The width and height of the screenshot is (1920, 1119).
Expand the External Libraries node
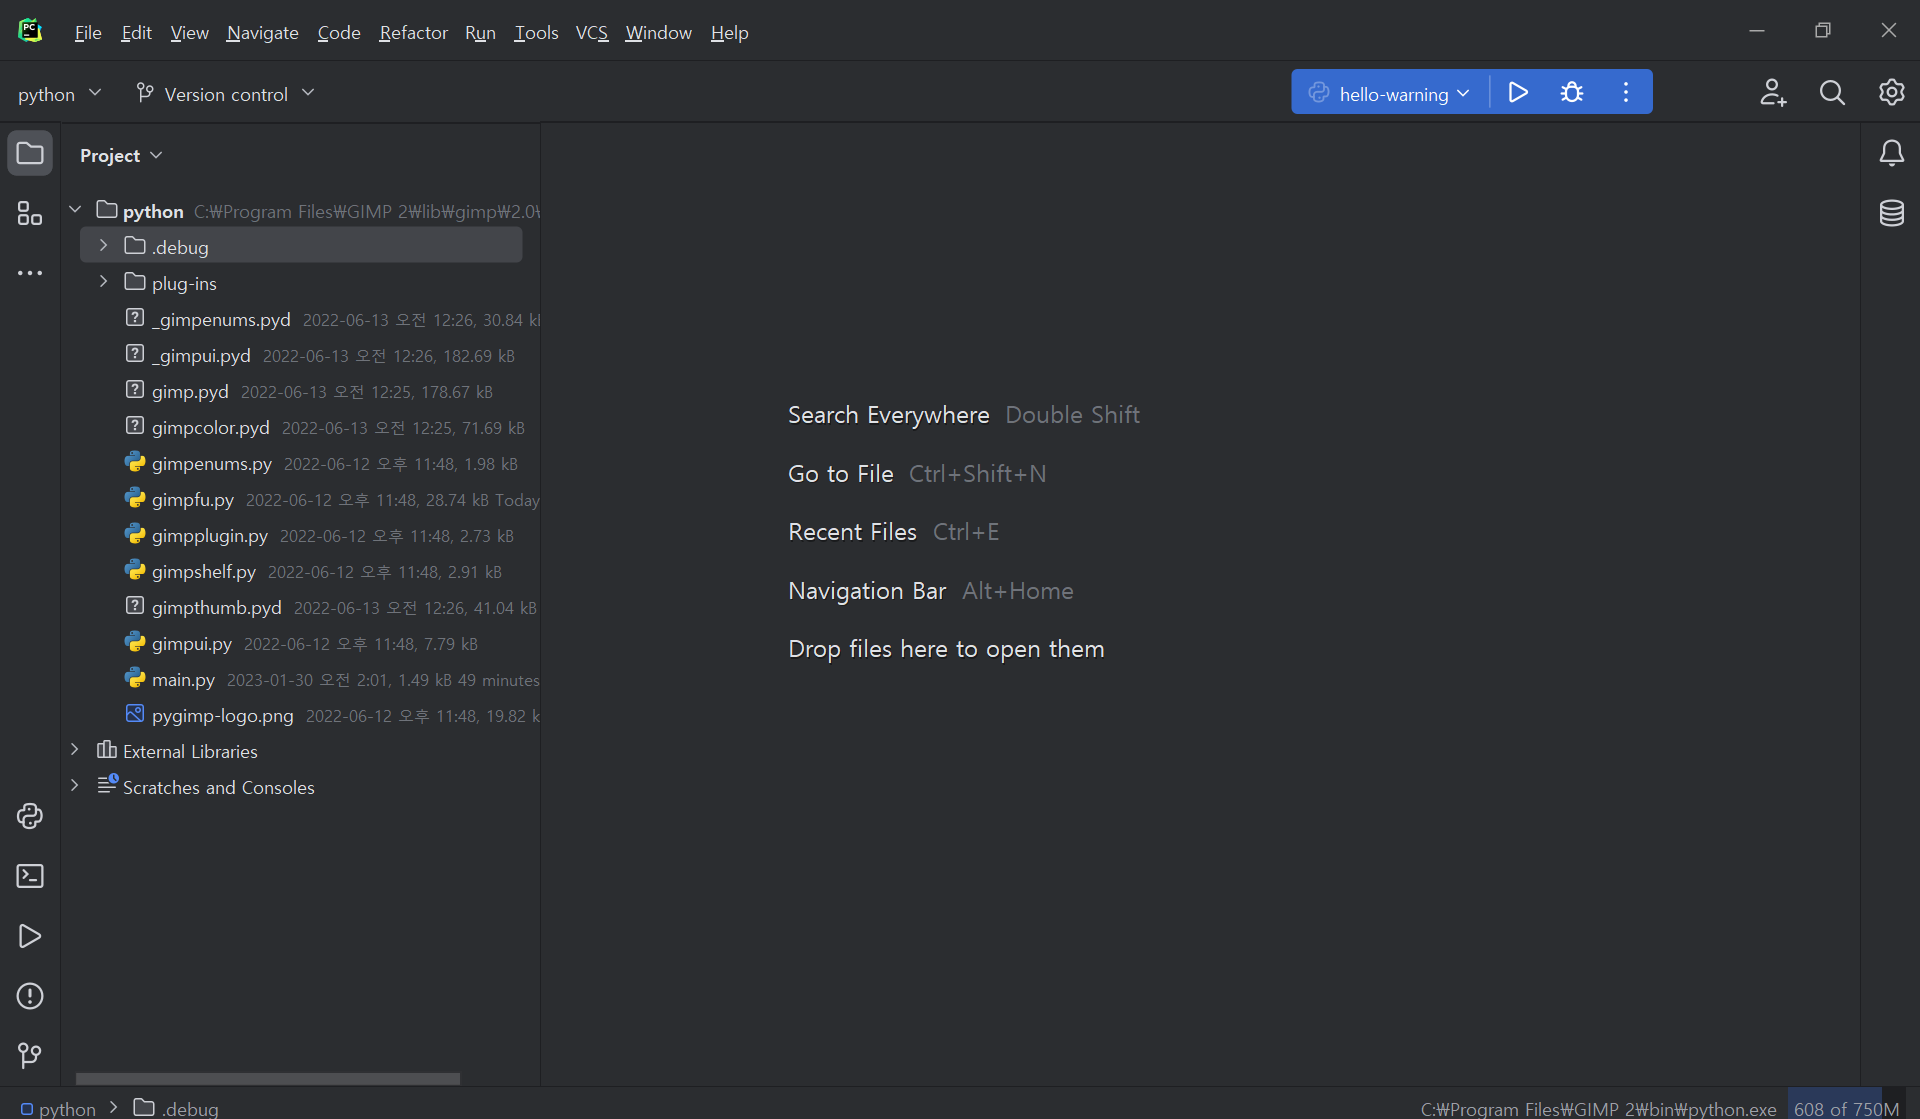pos(75,750)
